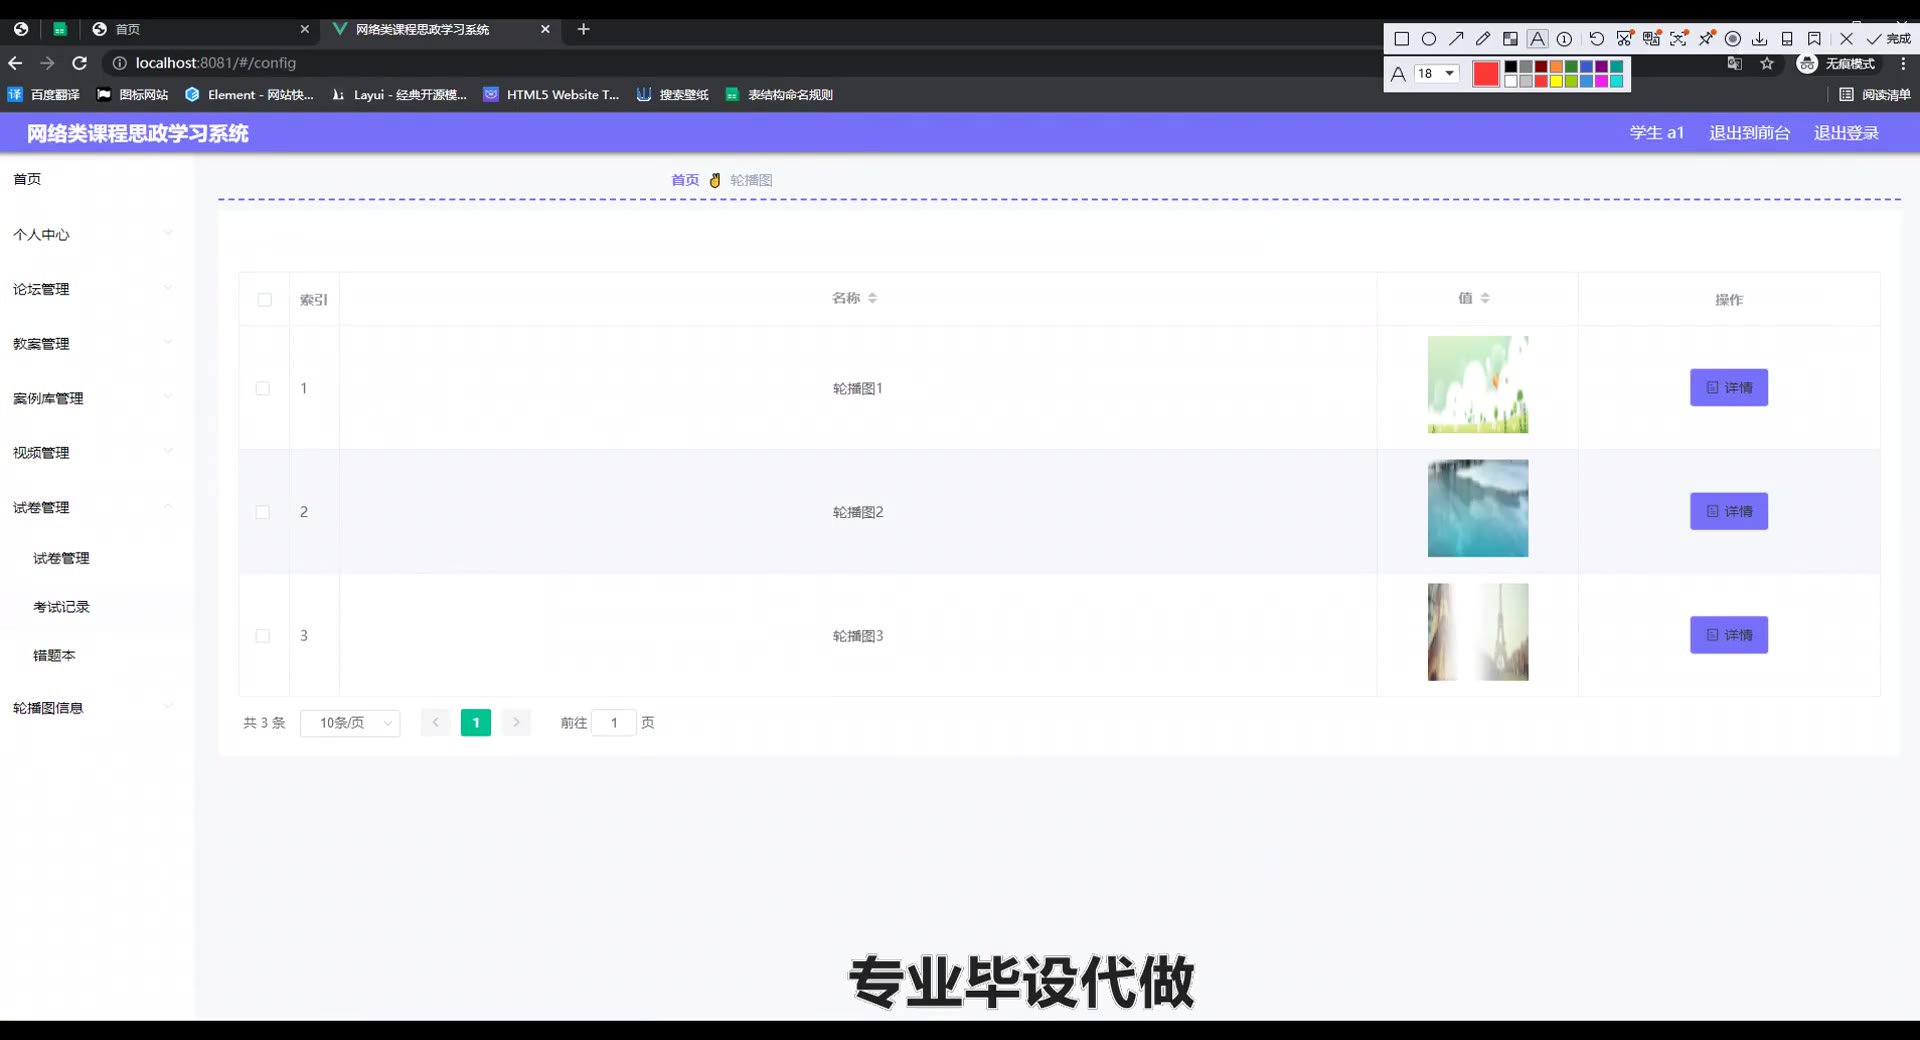The height and width of the screenshot is (1040, 1920).
Task: Close the 首页 browser tab
Action: (x=305, y=29)
